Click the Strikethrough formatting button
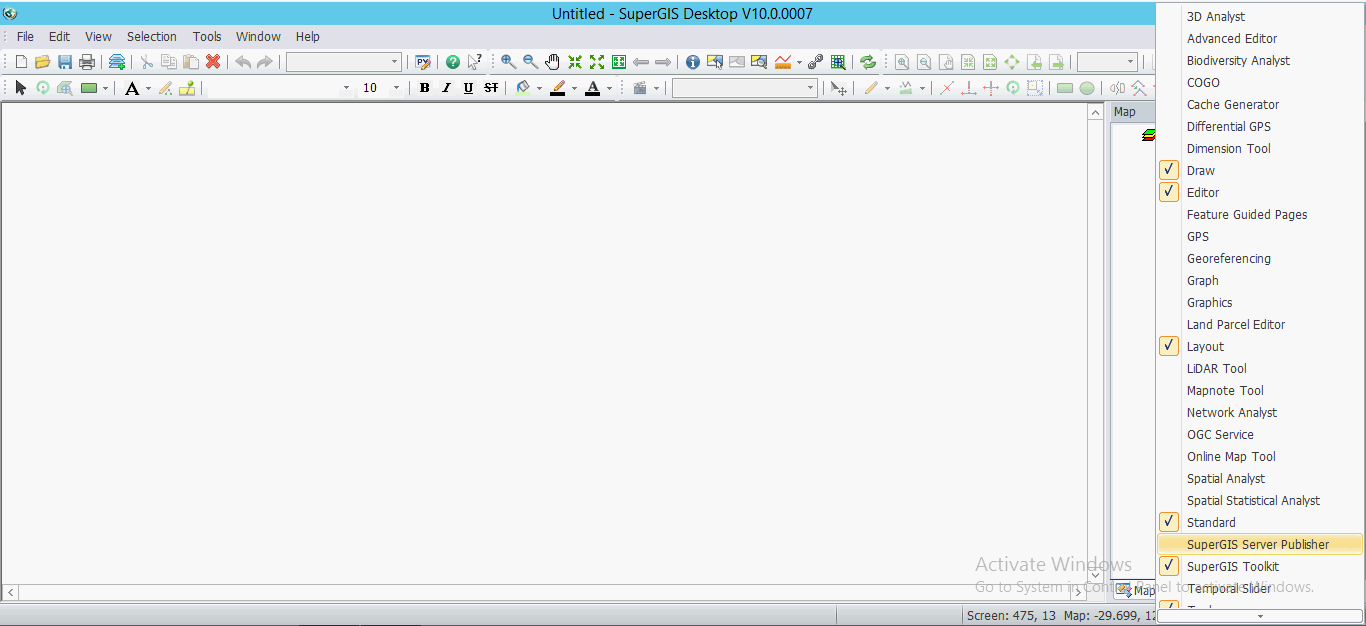This screenshot has width=1366, height=626. tap(491, 88)
